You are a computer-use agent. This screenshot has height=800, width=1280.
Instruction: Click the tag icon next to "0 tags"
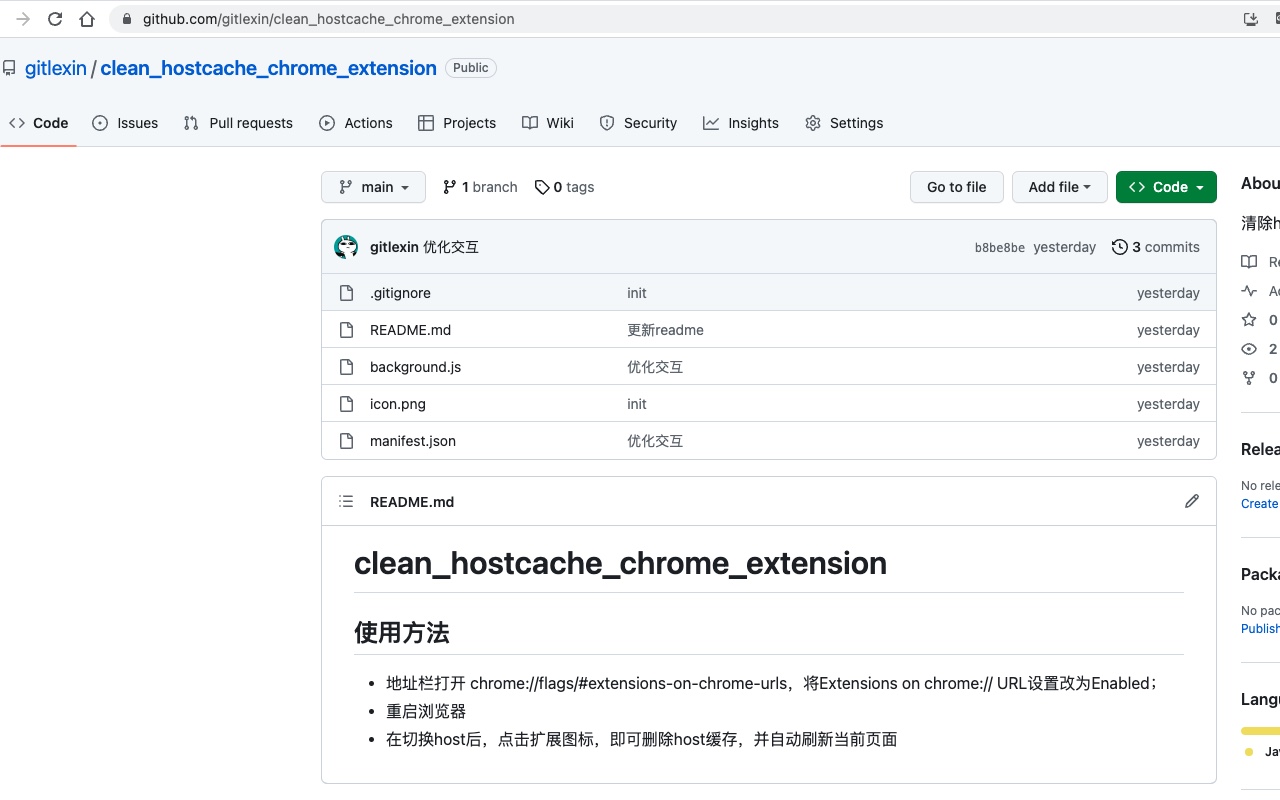[x=542, y=187]
